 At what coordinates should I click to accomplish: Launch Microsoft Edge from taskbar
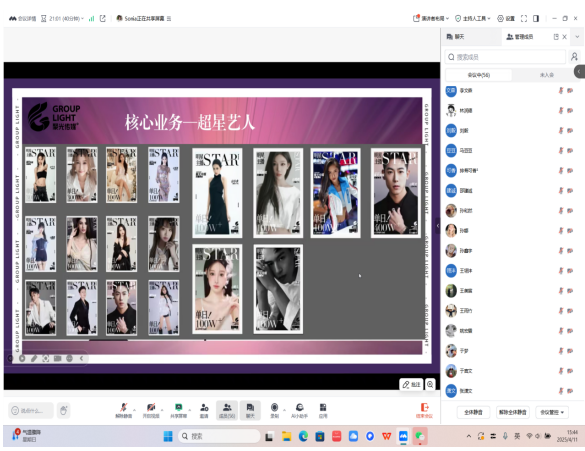[303, 436]
